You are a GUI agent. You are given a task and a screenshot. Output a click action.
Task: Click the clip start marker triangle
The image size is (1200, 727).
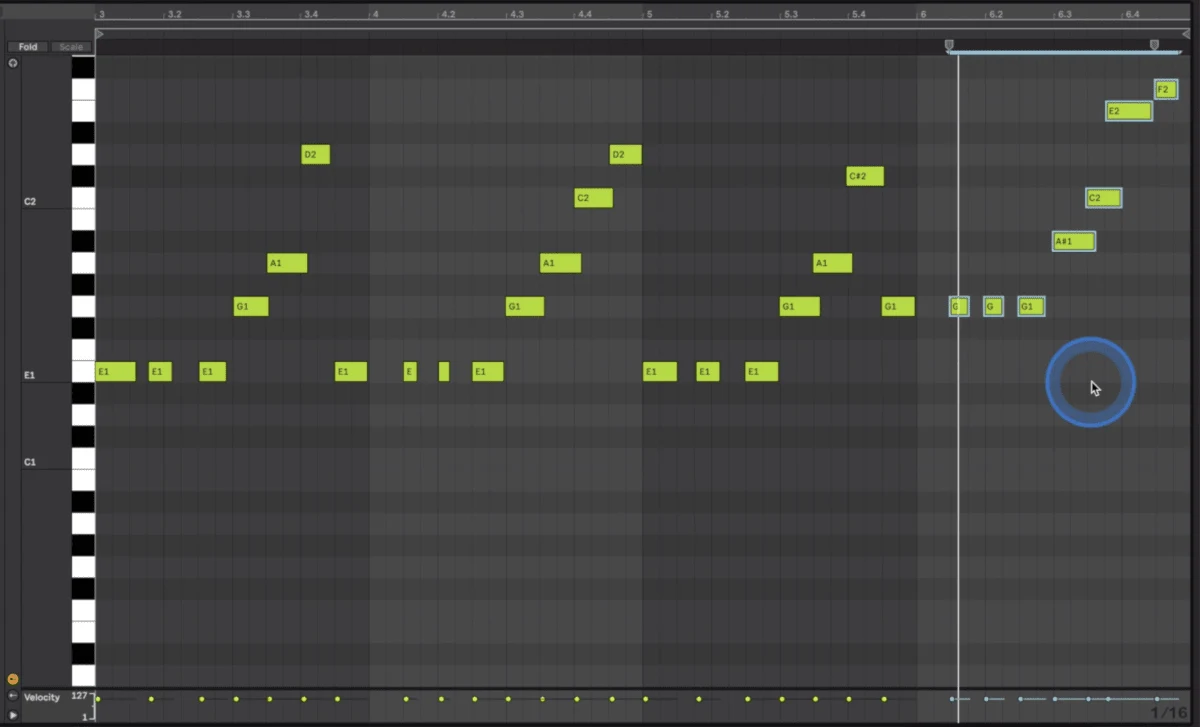pos(99,33)
